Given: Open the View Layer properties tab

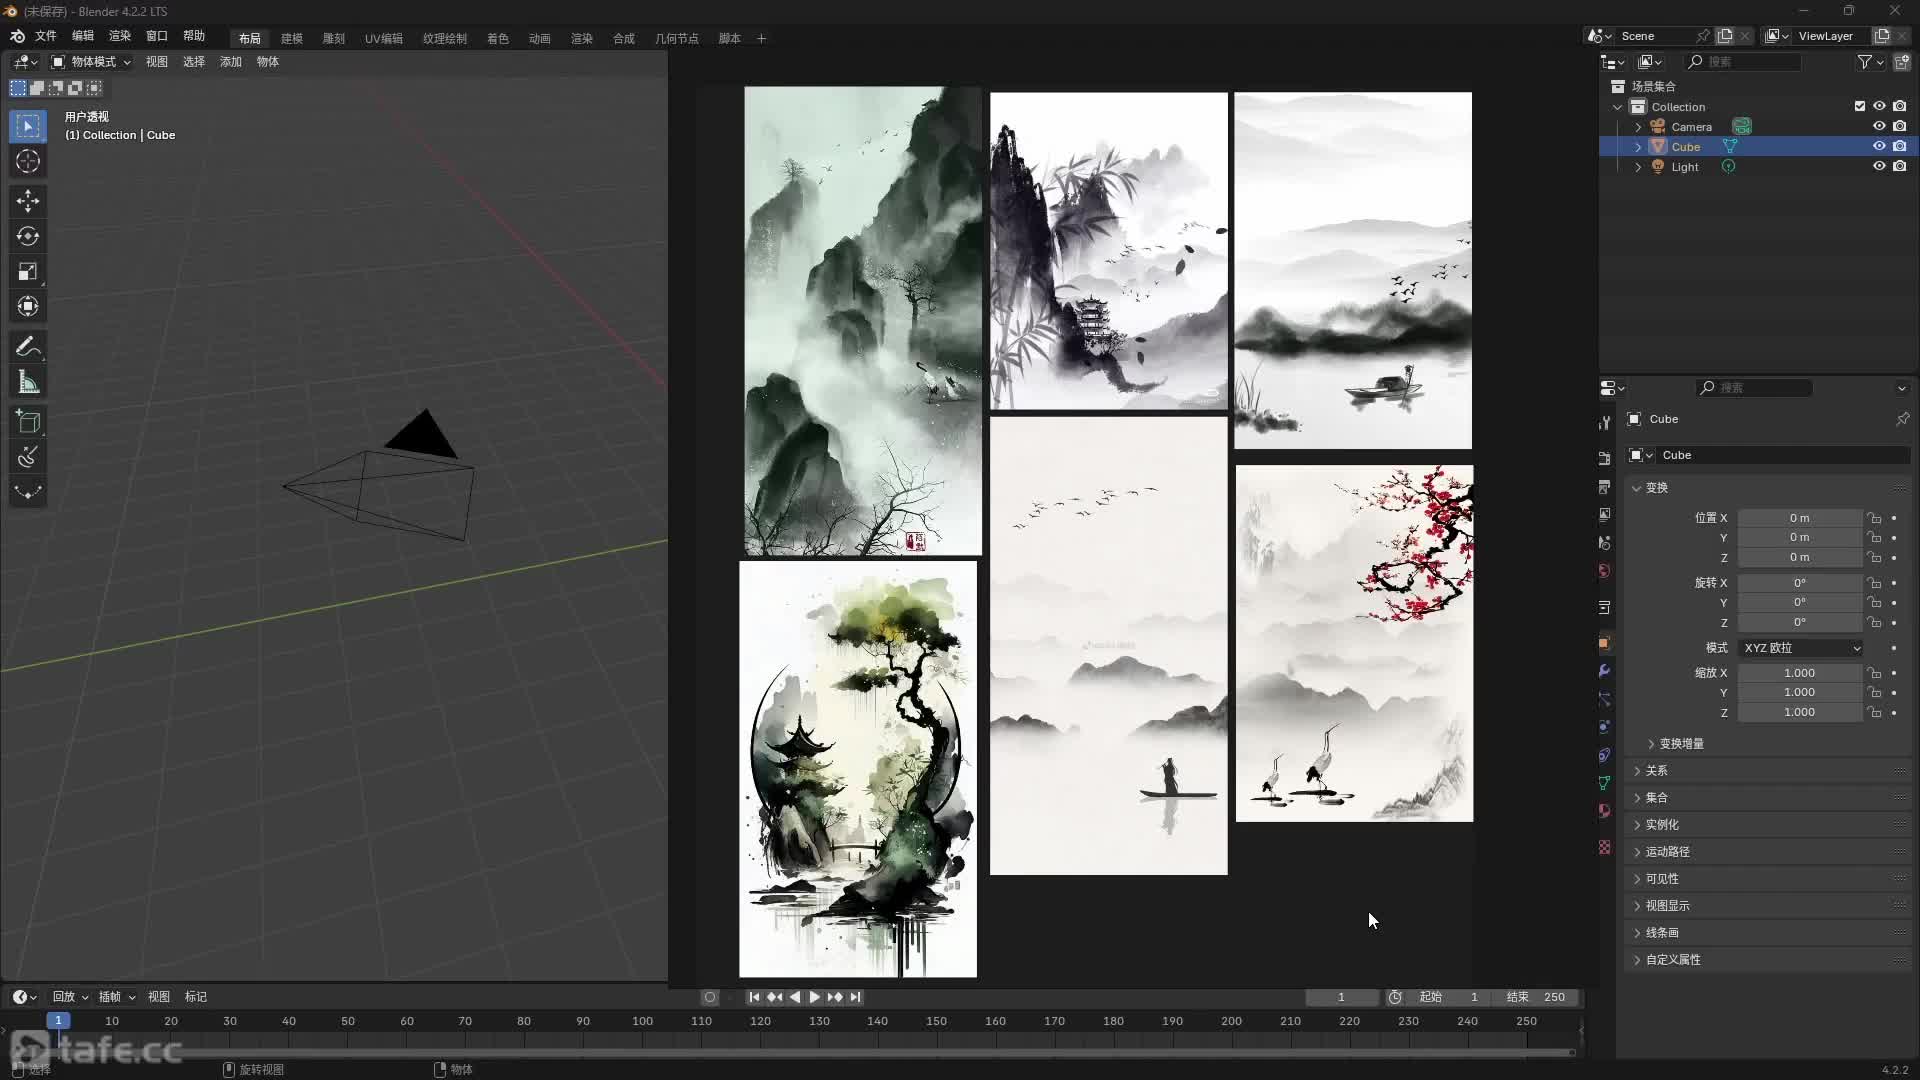Looking at the screenshot, I should tap(1605, 515).
